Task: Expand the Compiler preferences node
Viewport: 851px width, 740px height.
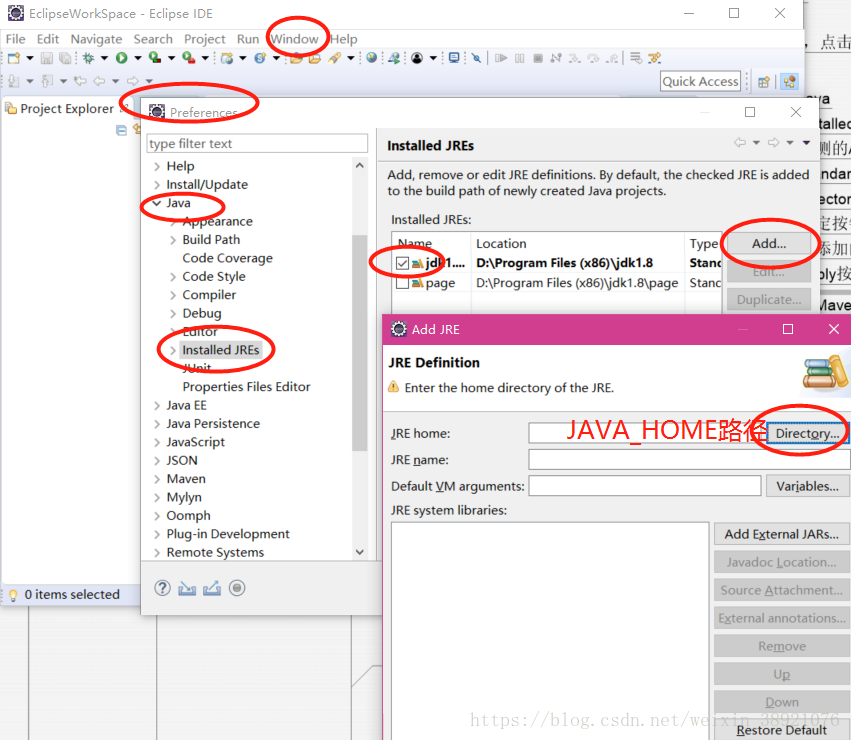Action: click(173, 295)
